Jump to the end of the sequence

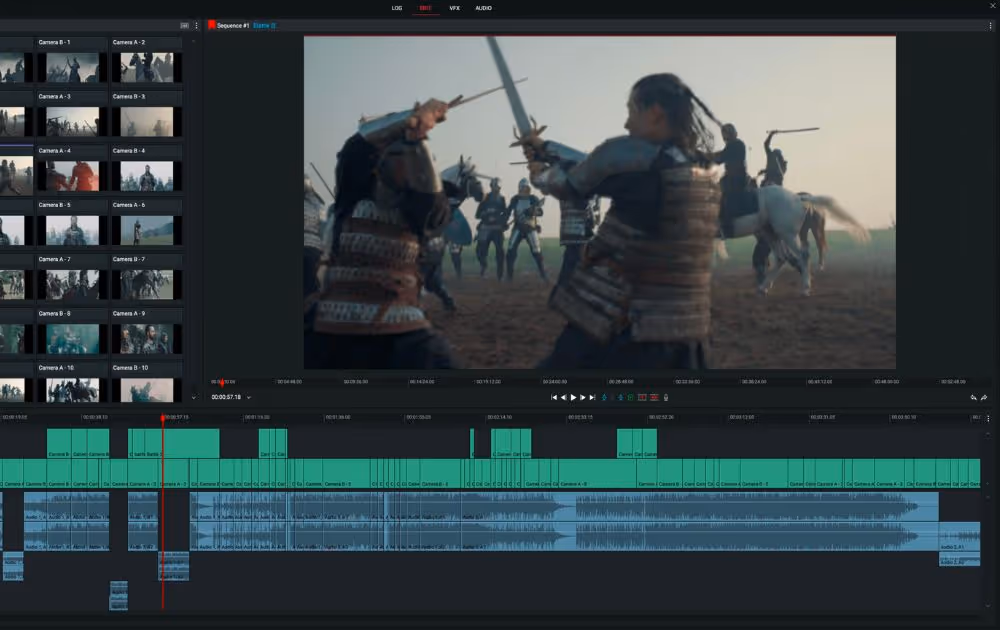coord(593,397)
